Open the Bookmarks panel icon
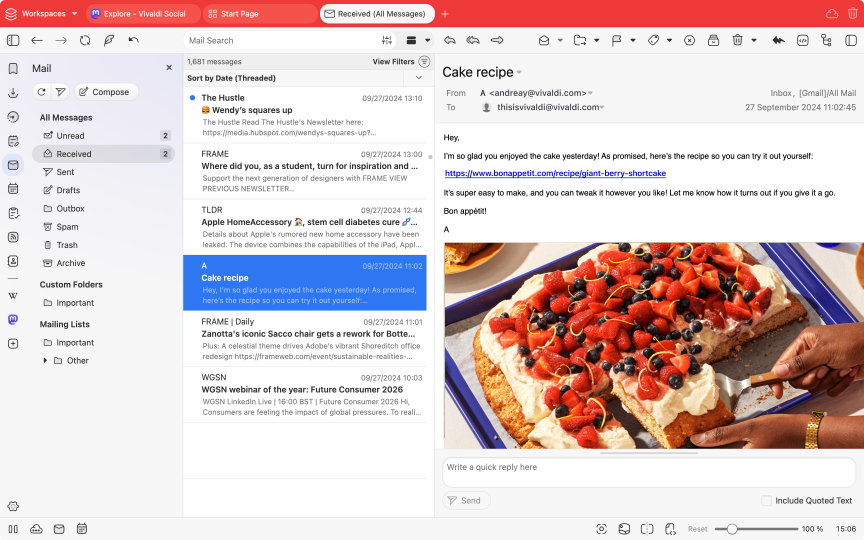The image size is (864, 540). tap(13, 69)
